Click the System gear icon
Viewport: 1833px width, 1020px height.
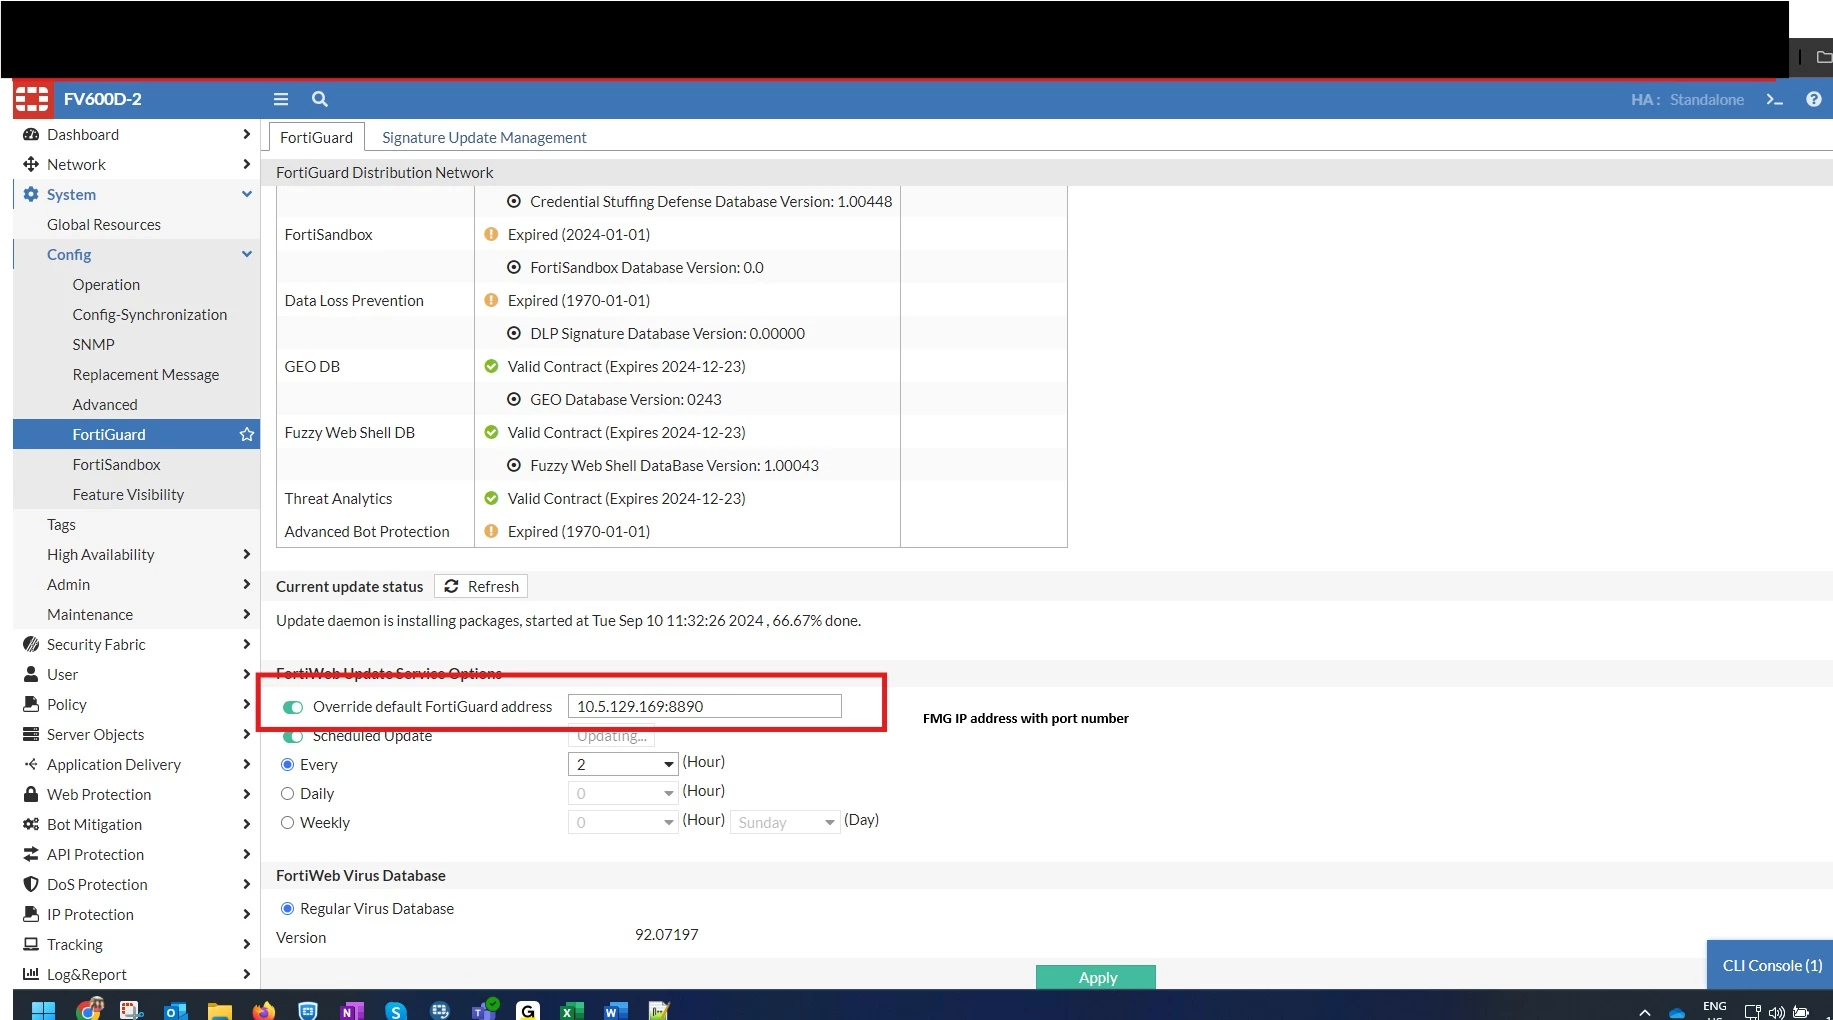31,194
